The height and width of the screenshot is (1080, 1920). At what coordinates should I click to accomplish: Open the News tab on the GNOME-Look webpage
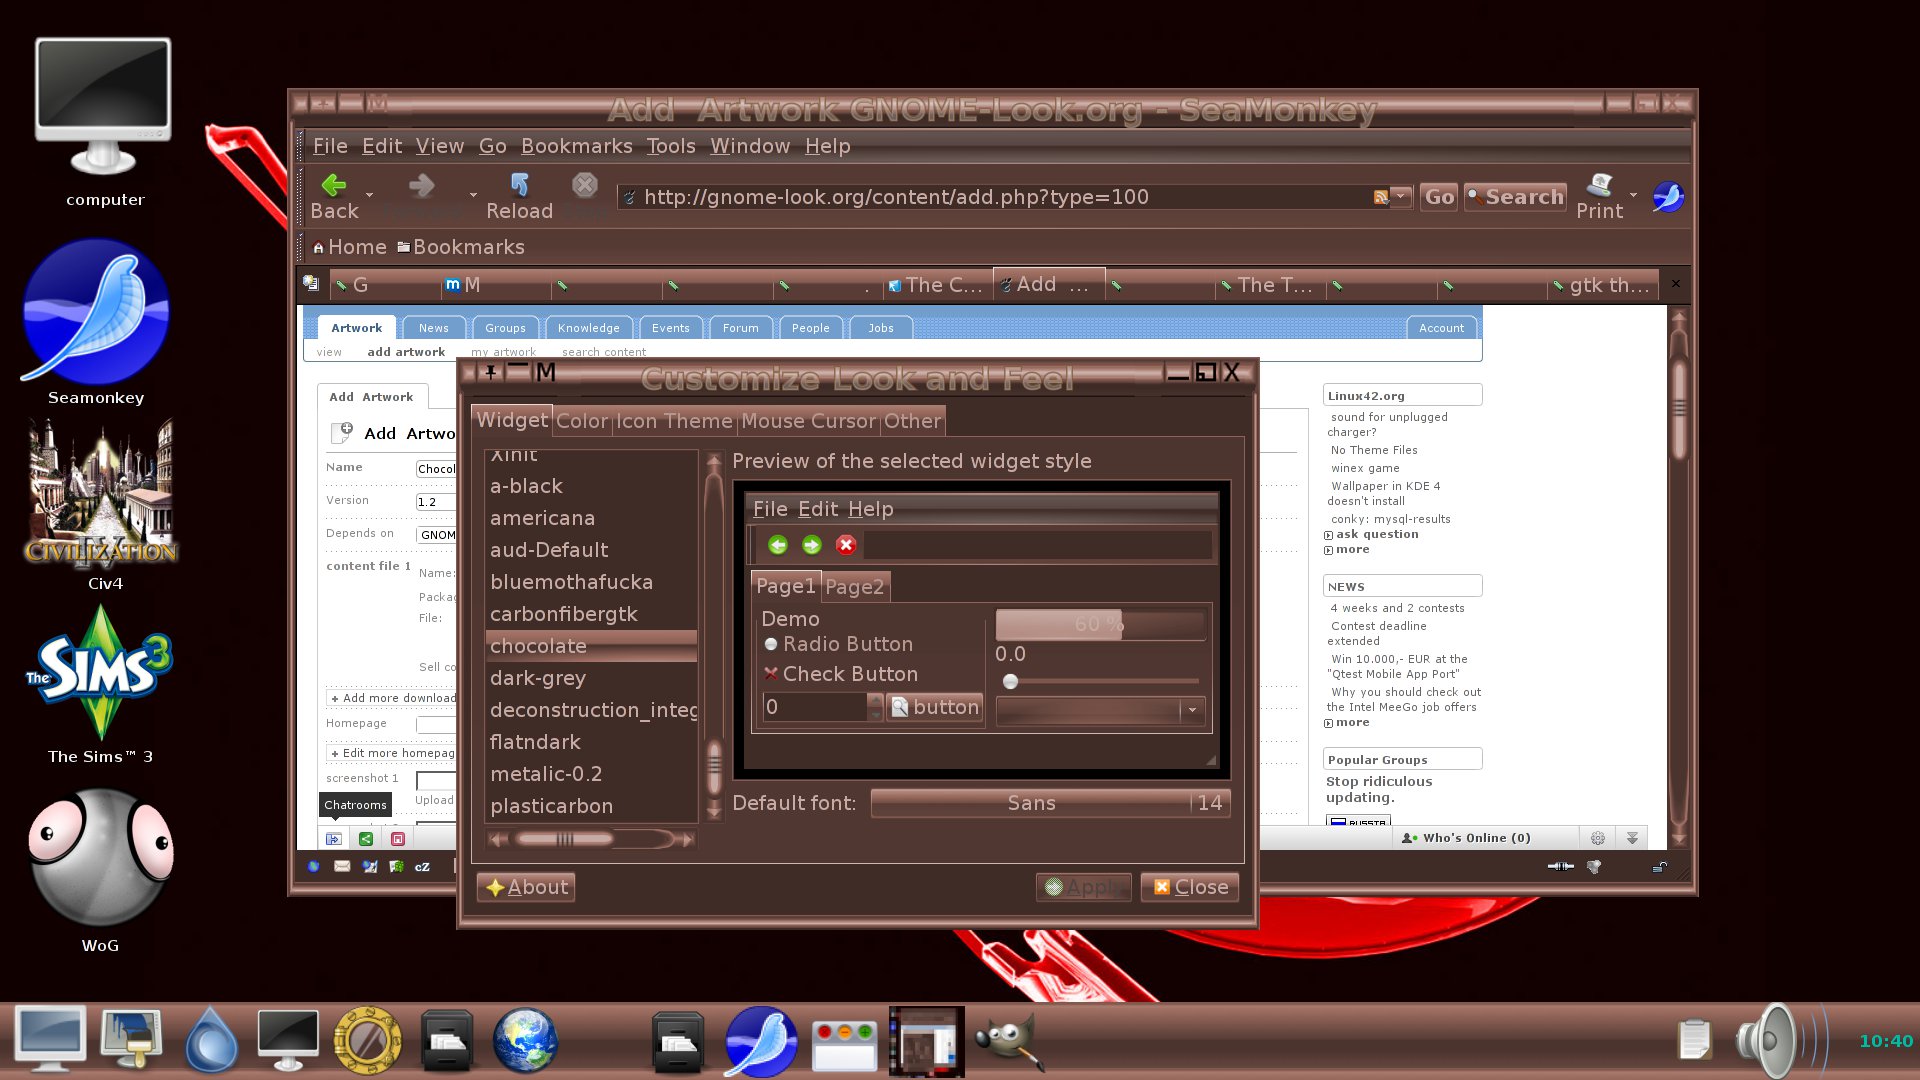click(433, 328)
